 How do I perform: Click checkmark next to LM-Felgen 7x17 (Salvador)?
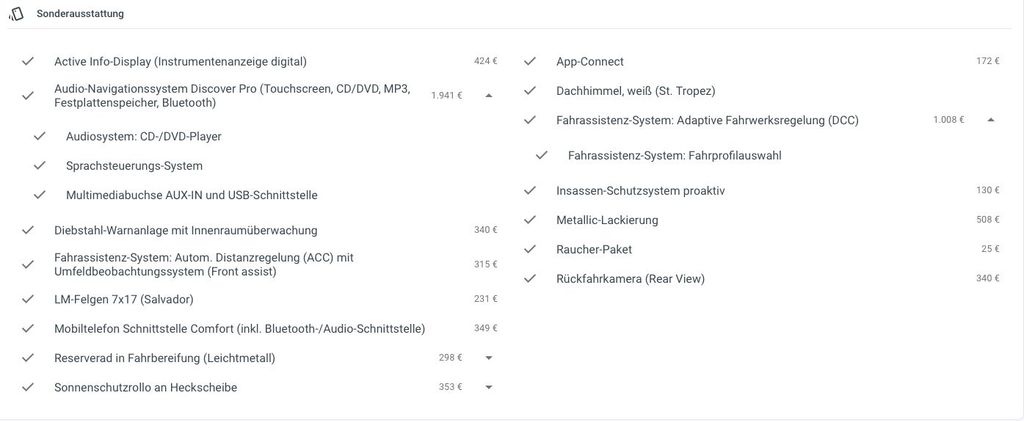click(27, 299)
